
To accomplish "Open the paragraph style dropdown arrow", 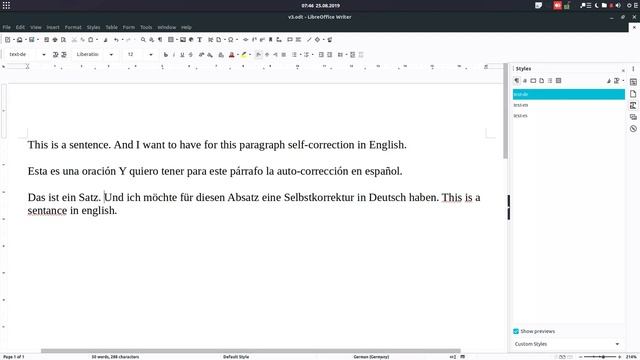I will coord(44,54).
